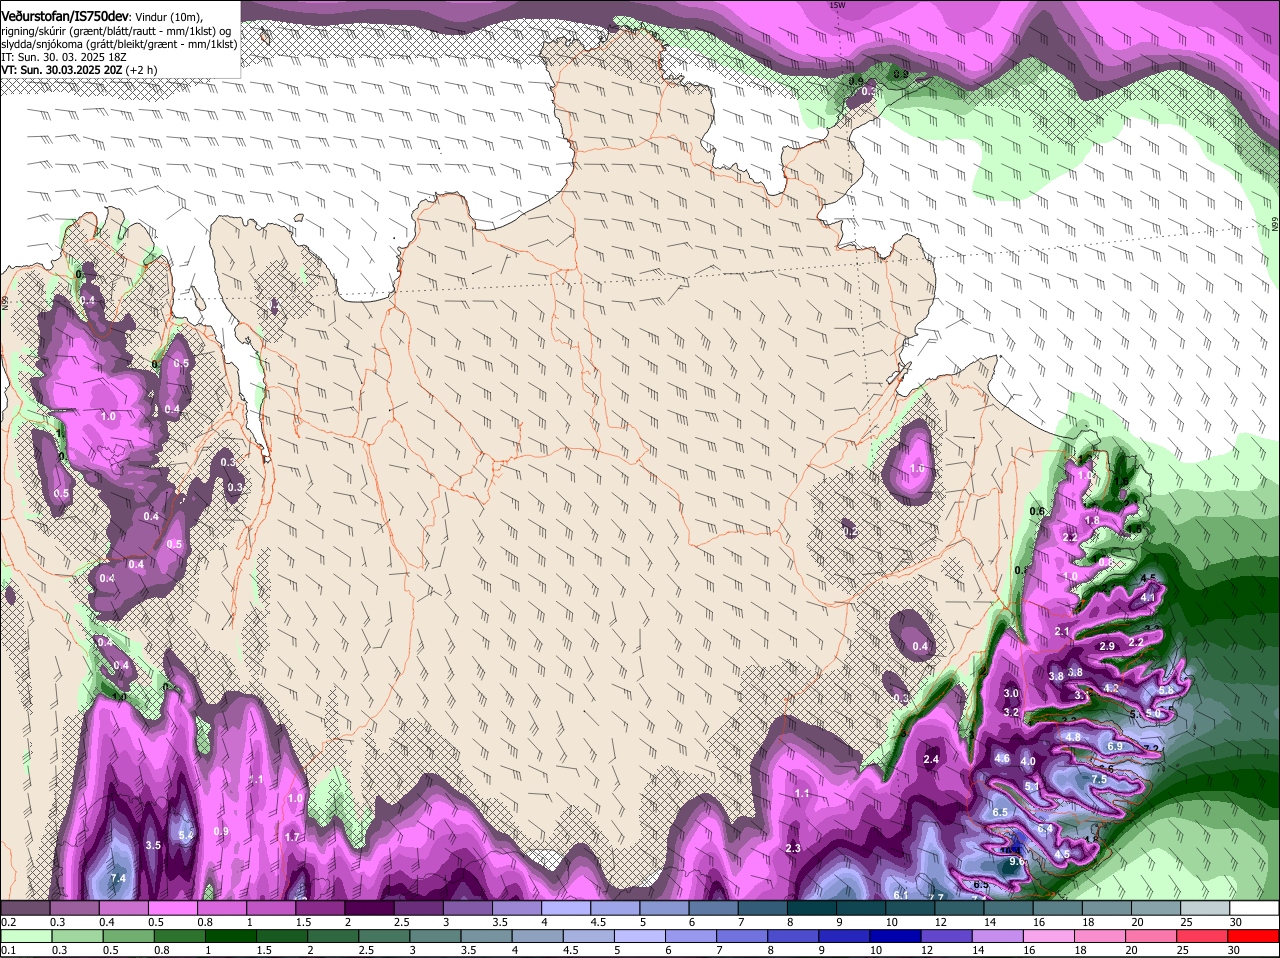The width and height of the screenshot is (1280, 958).
Task: Click the "9.6" precipitation value on the map
Action: coord(1017,861)
